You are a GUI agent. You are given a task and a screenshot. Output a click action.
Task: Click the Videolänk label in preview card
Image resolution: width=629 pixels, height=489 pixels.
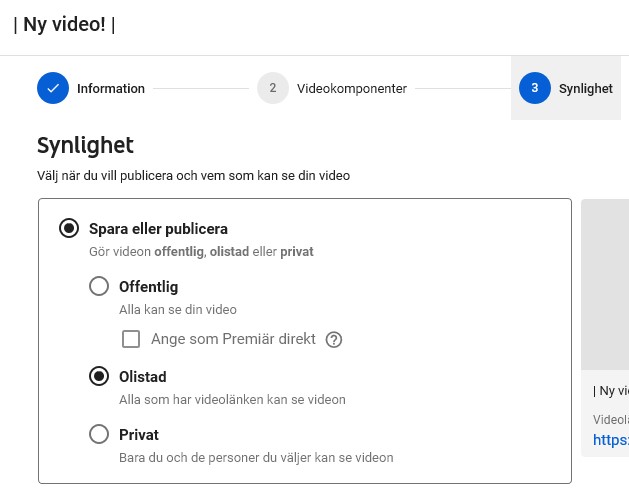(x=611, y=420)
